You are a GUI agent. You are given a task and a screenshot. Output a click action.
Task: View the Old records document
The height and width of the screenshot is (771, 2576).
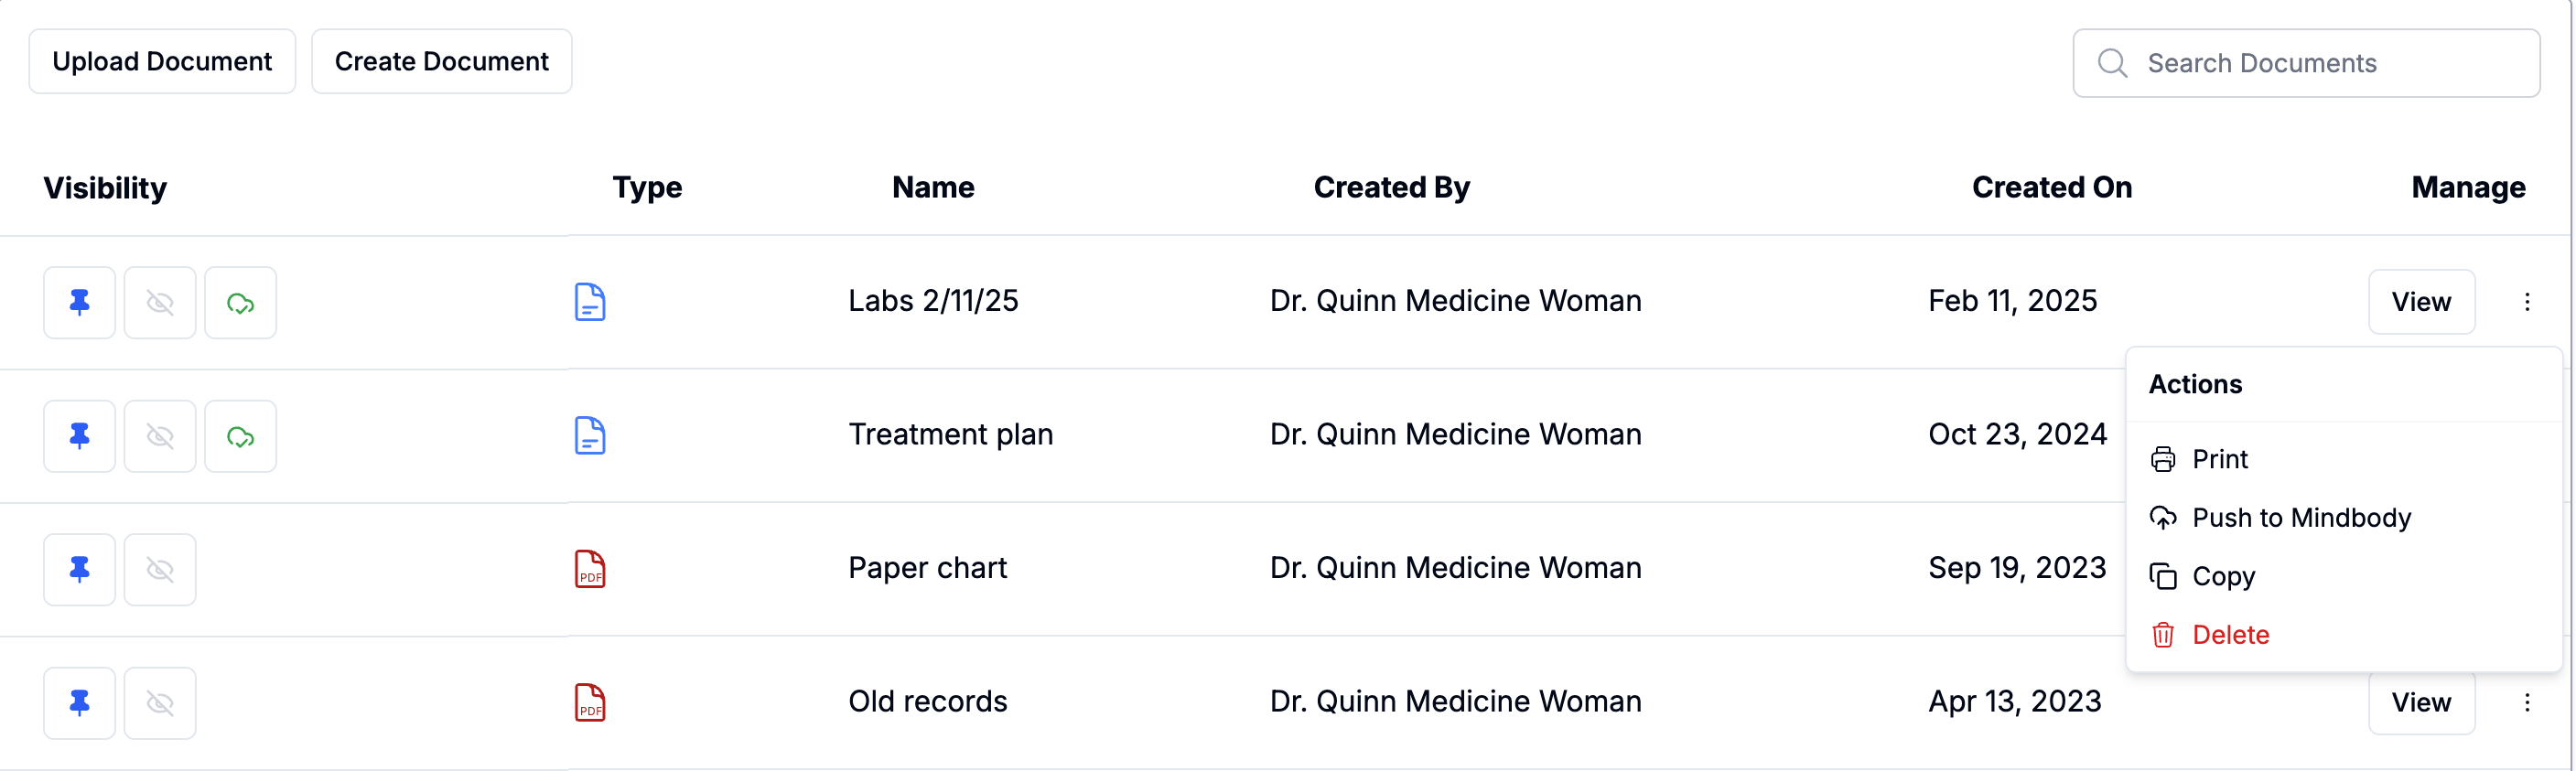coord(2420,702)
